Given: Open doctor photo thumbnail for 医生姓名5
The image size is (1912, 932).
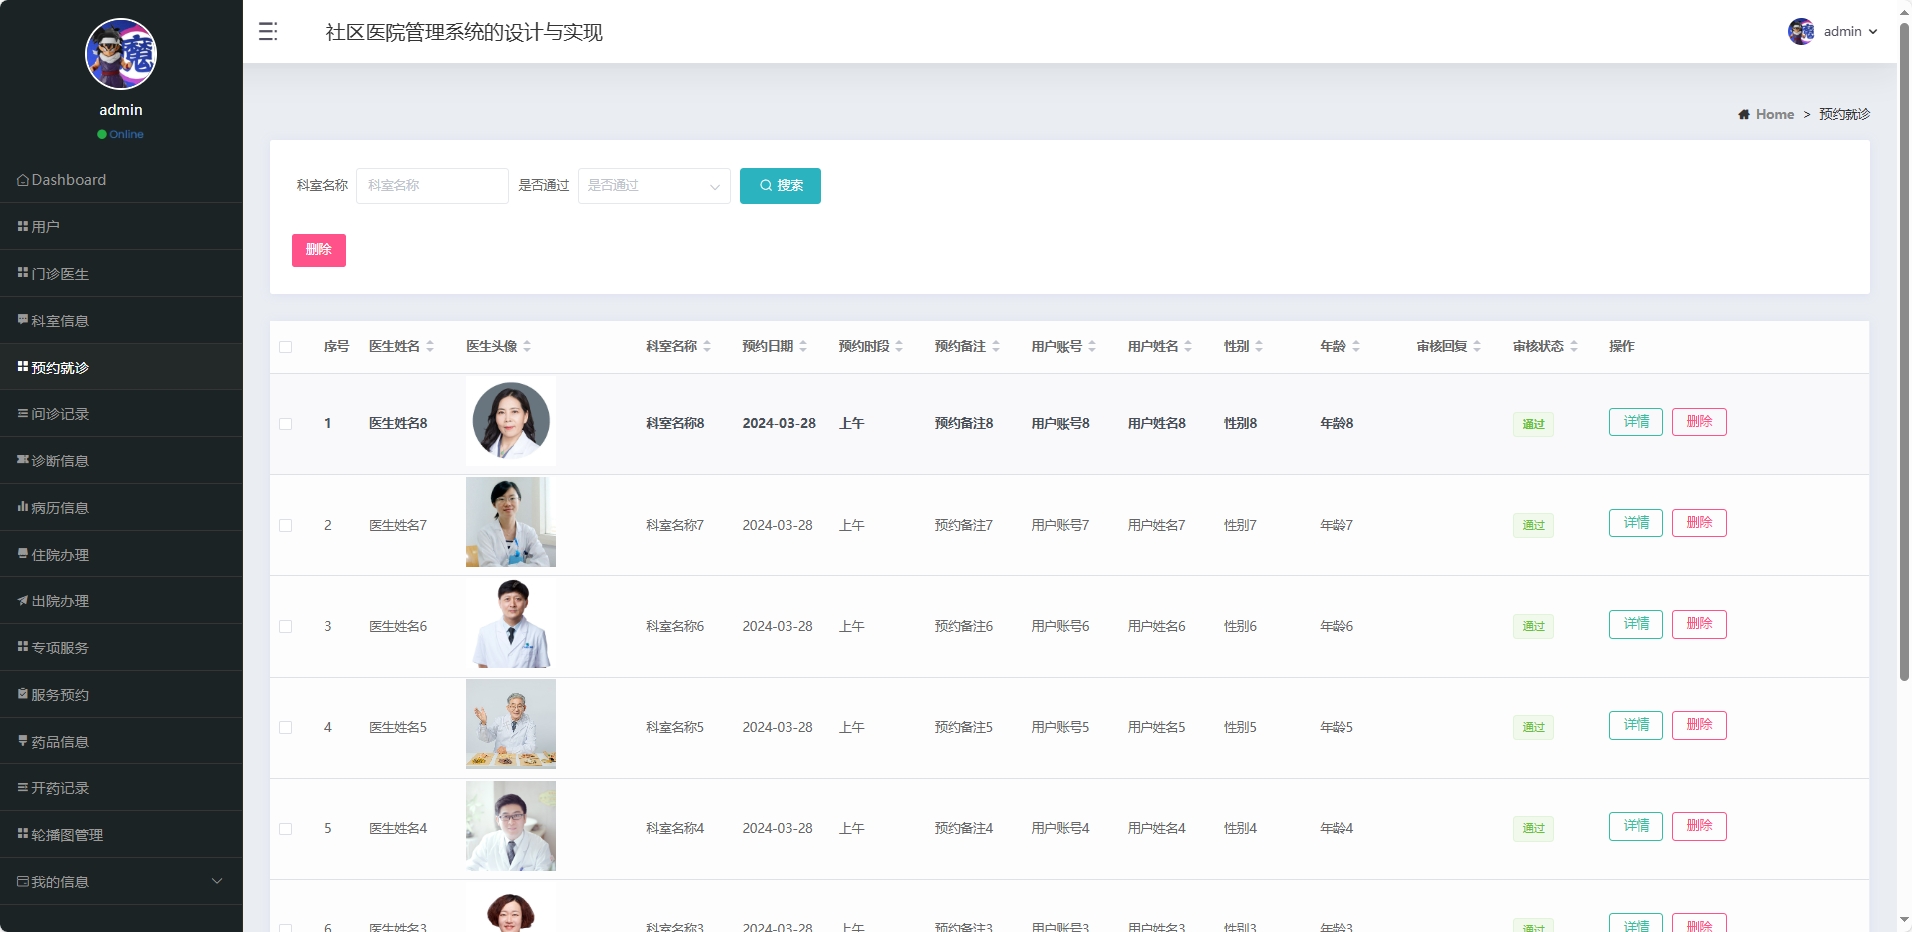Looking at the screenshot, I should pyautogui.click(x=511, y=724).
